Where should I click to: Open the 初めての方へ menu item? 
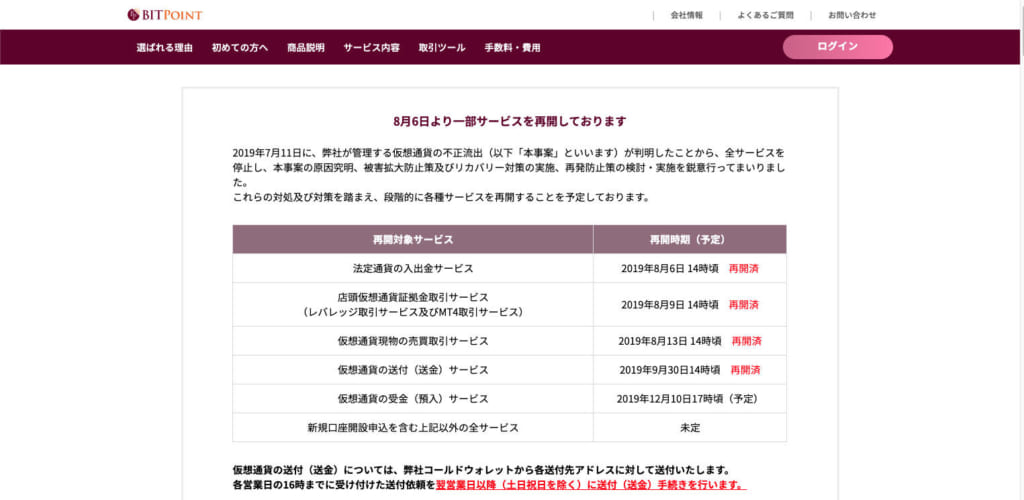pos(240,47)
